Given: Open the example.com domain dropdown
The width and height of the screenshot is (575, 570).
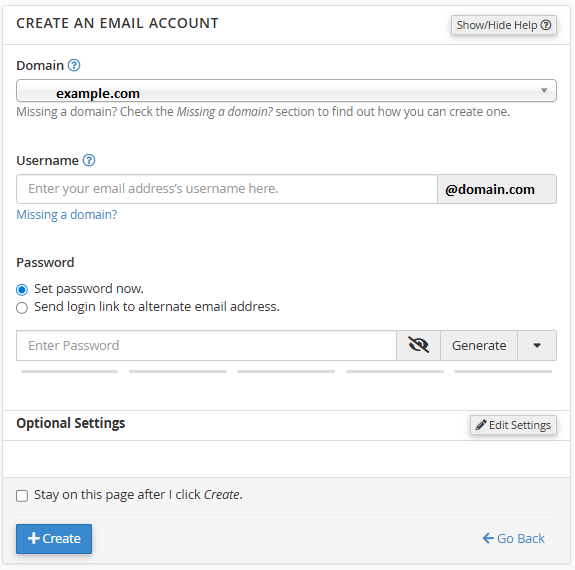Looking at the screenshot, I should tap(286, 91).
